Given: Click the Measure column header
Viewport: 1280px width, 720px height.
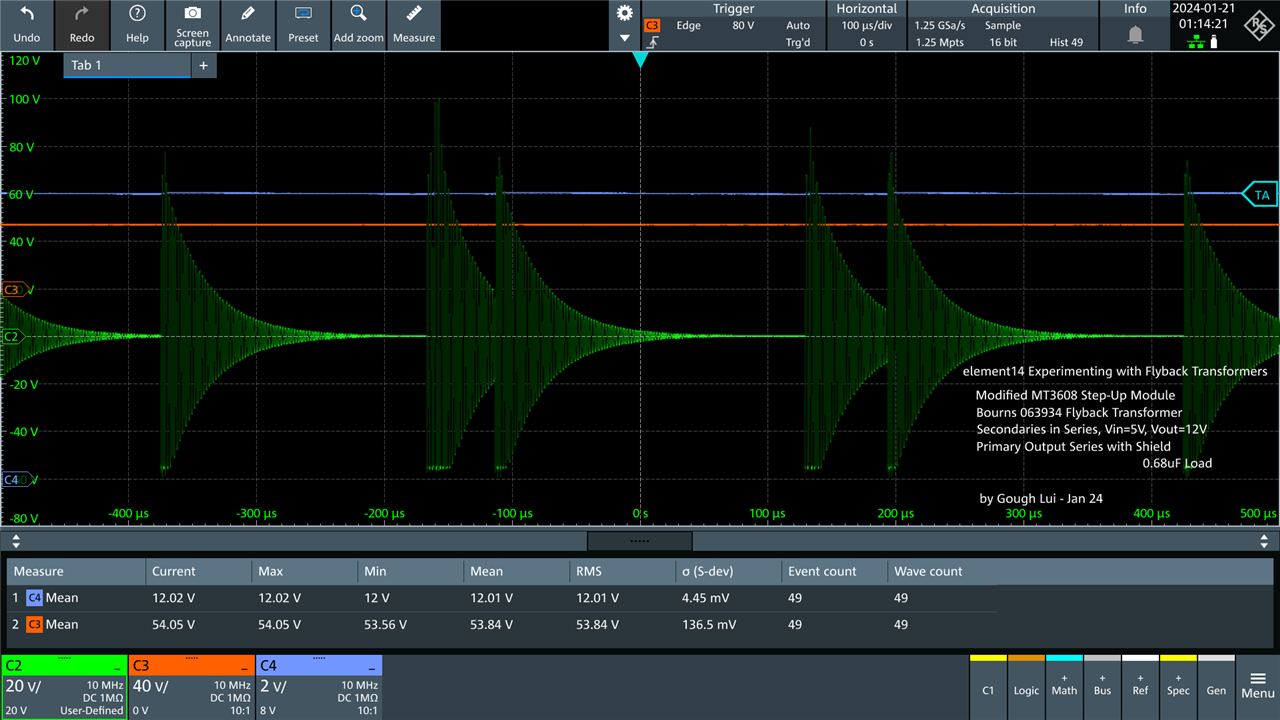Looking at the screenshot, I should pyautogui.click(x=76, y=572).
